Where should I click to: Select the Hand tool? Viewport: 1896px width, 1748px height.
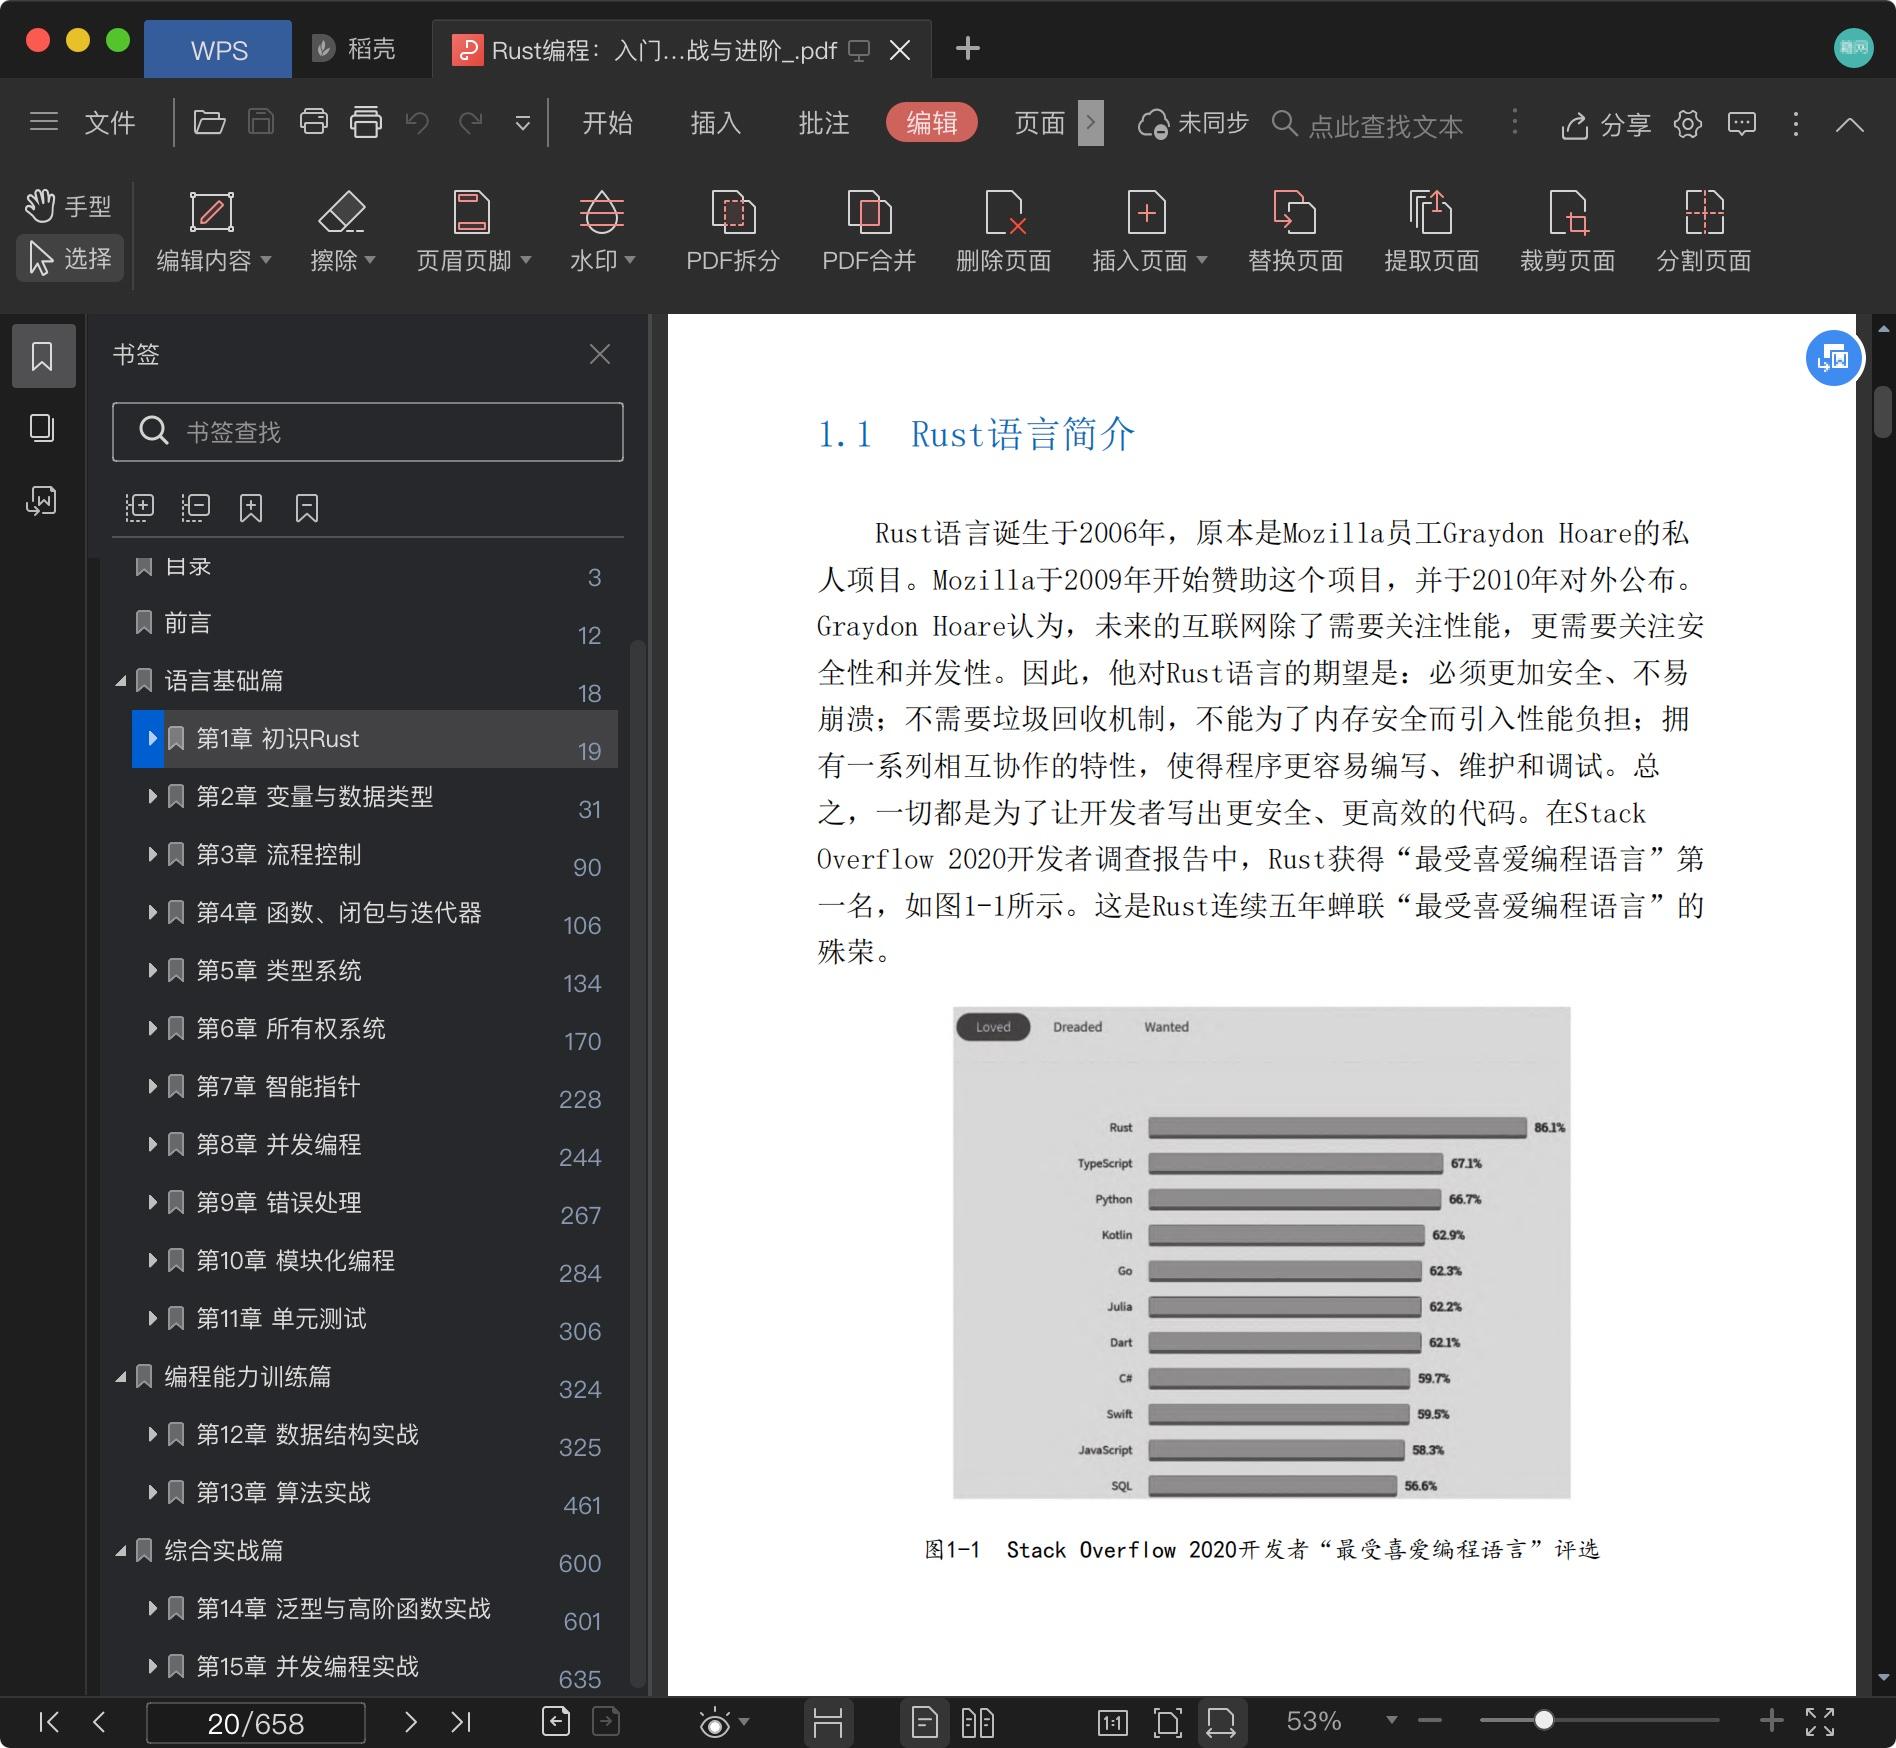coord(68,206)
